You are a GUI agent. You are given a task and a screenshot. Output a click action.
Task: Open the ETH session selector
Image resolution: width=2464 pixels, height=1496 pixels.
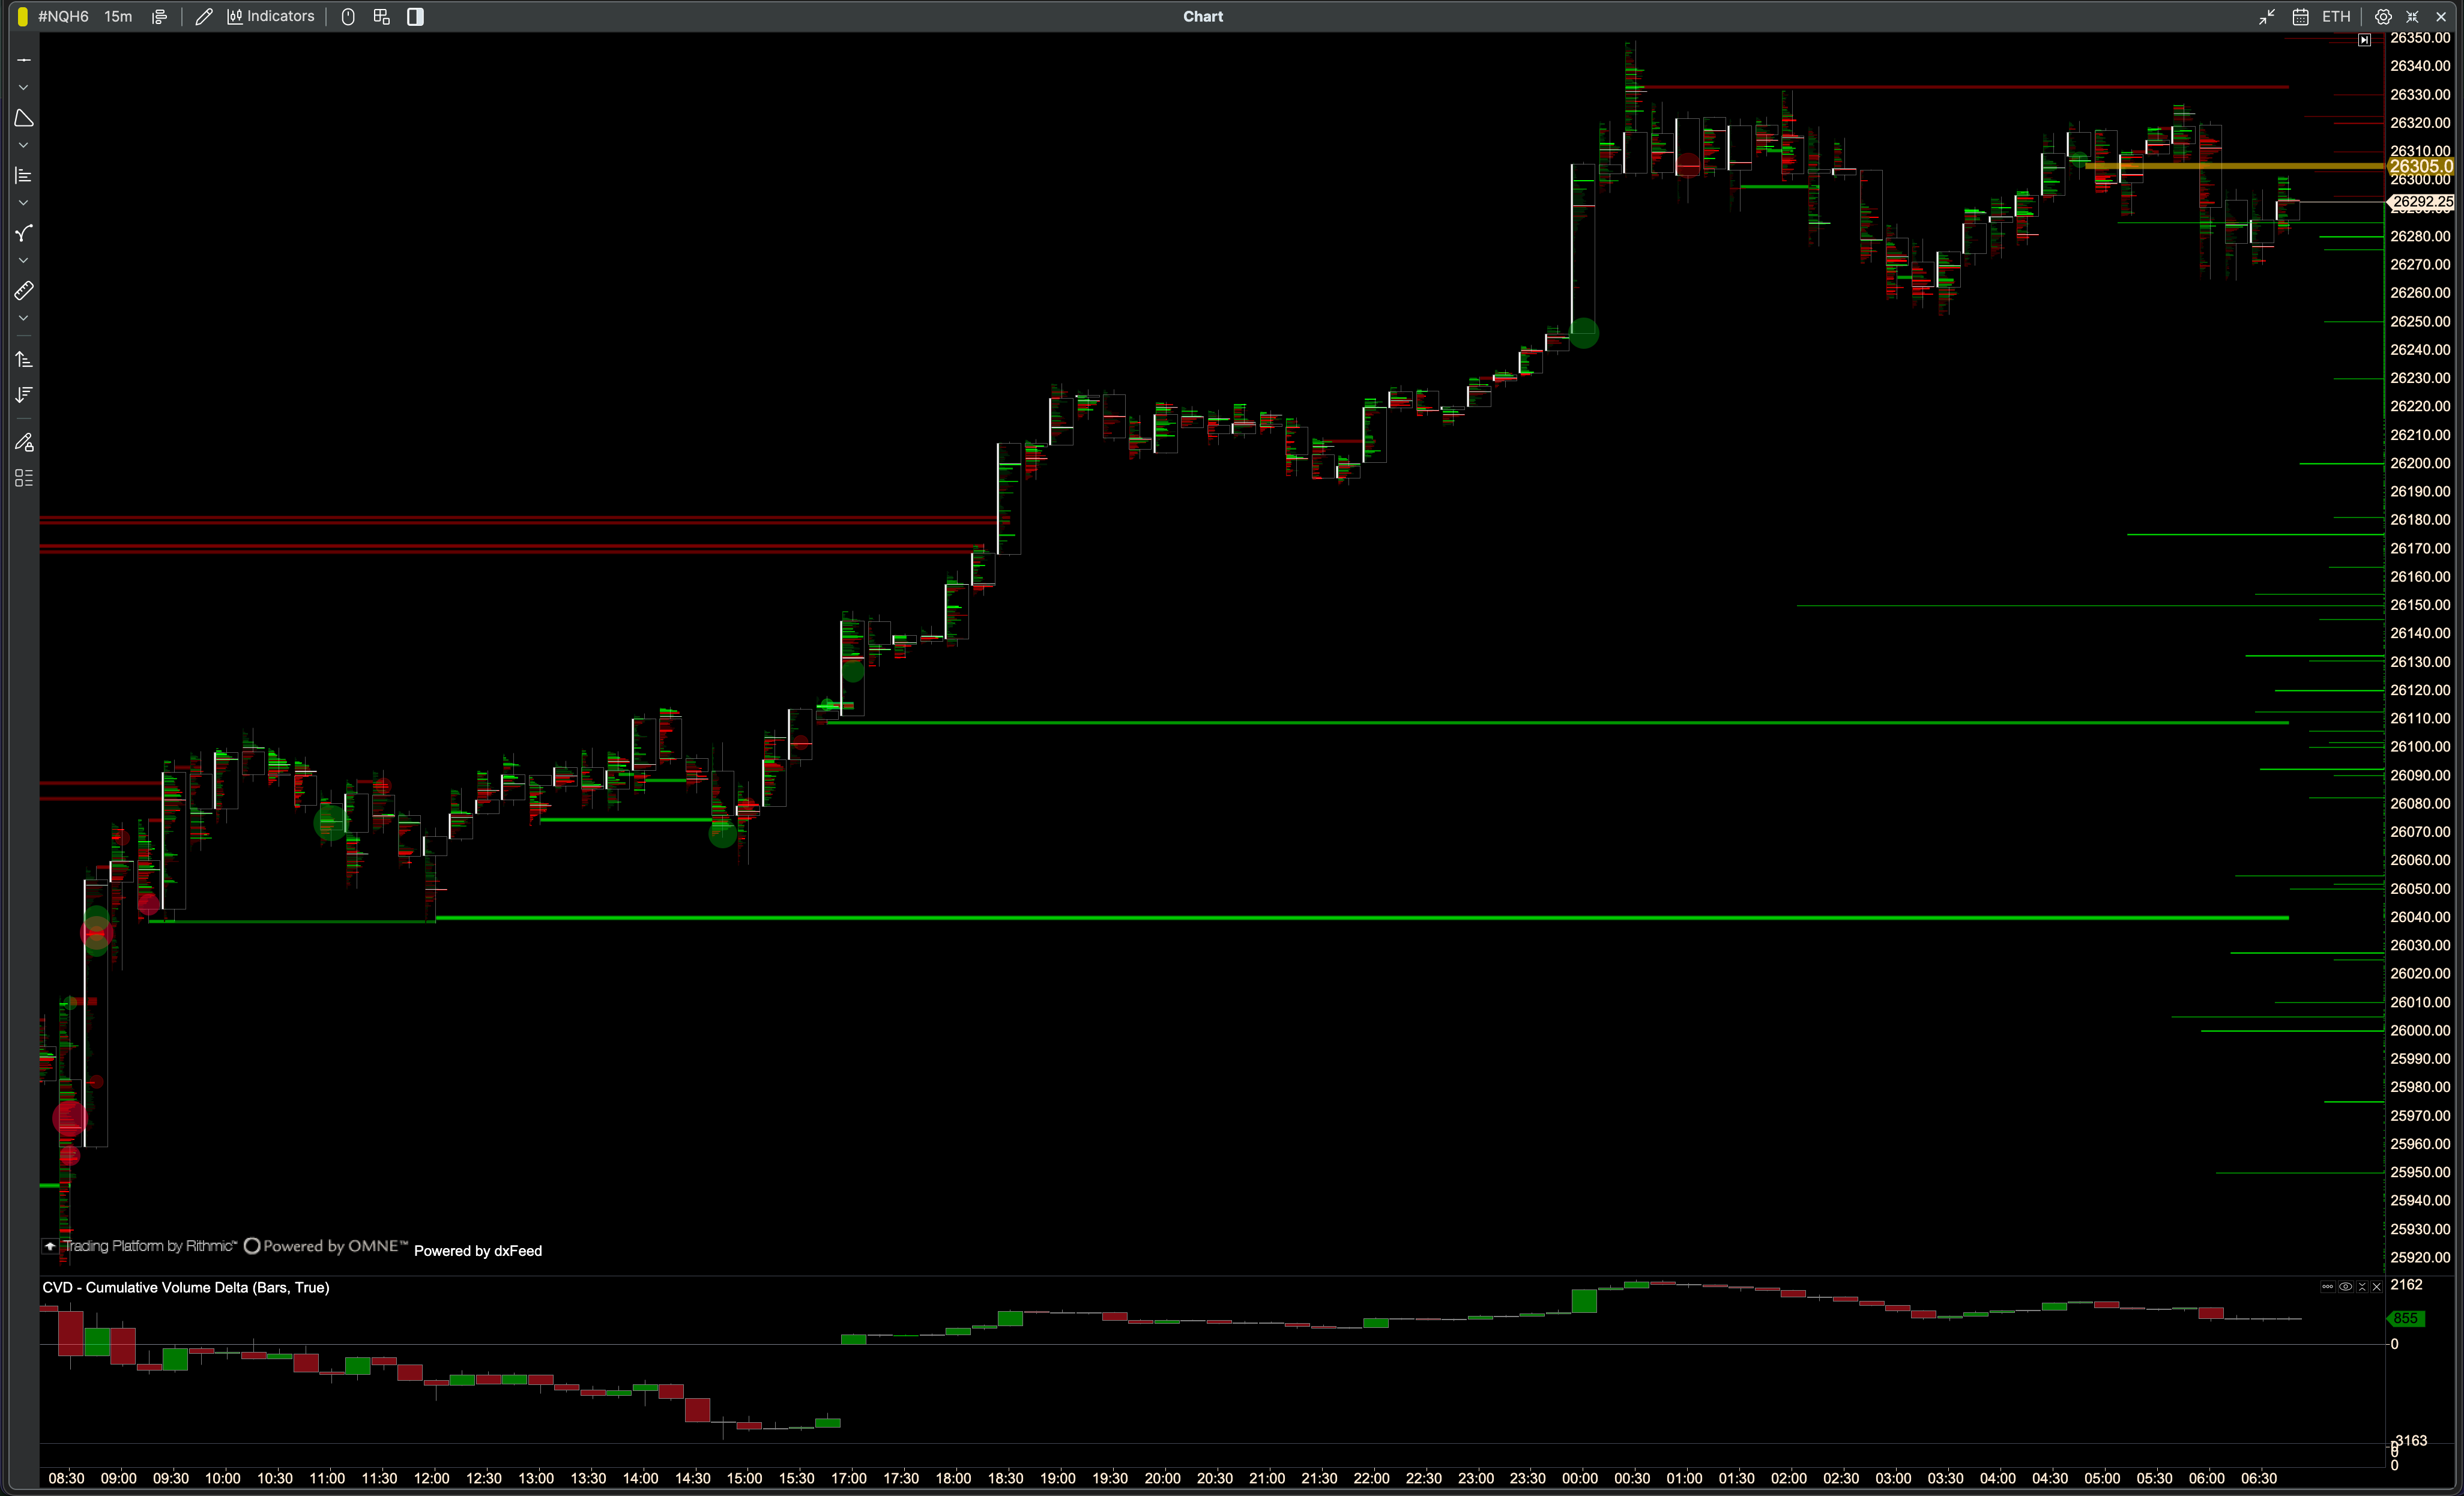2335,16
